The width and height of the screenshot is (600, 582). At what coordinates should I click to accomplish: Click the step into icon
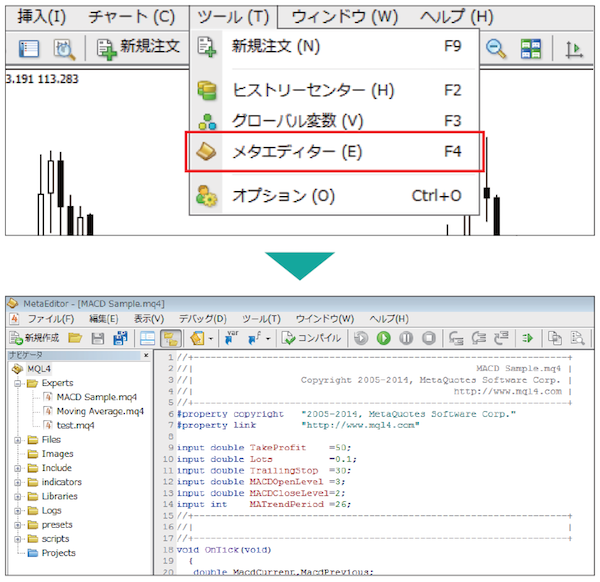click(456, 338)
